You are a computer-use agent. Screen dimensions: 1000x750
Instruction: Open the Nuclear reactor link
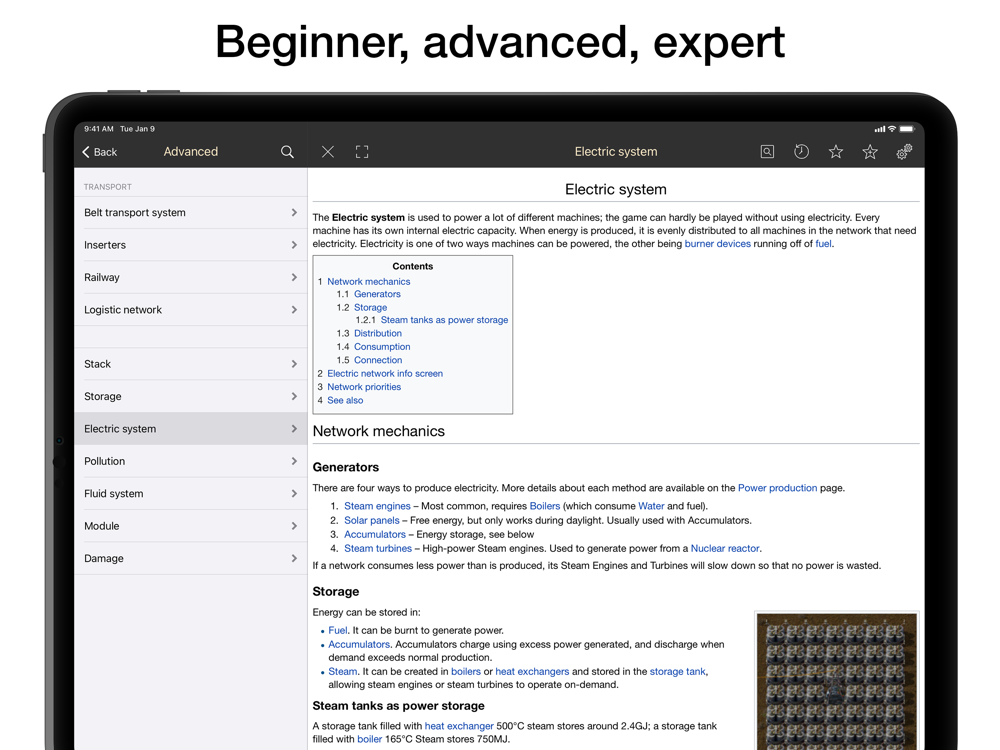[725, 548]
